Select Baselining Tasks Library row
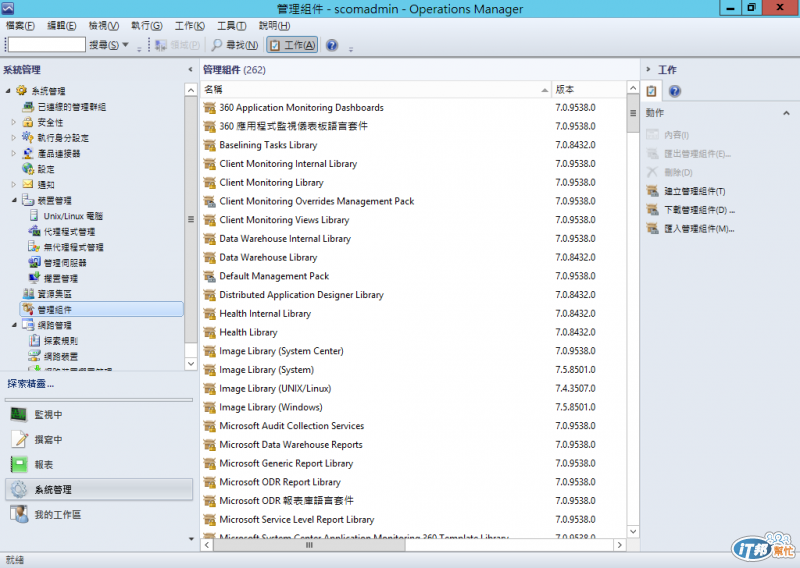Viewport: 800px width, 568px height. [x=414, y=145]
